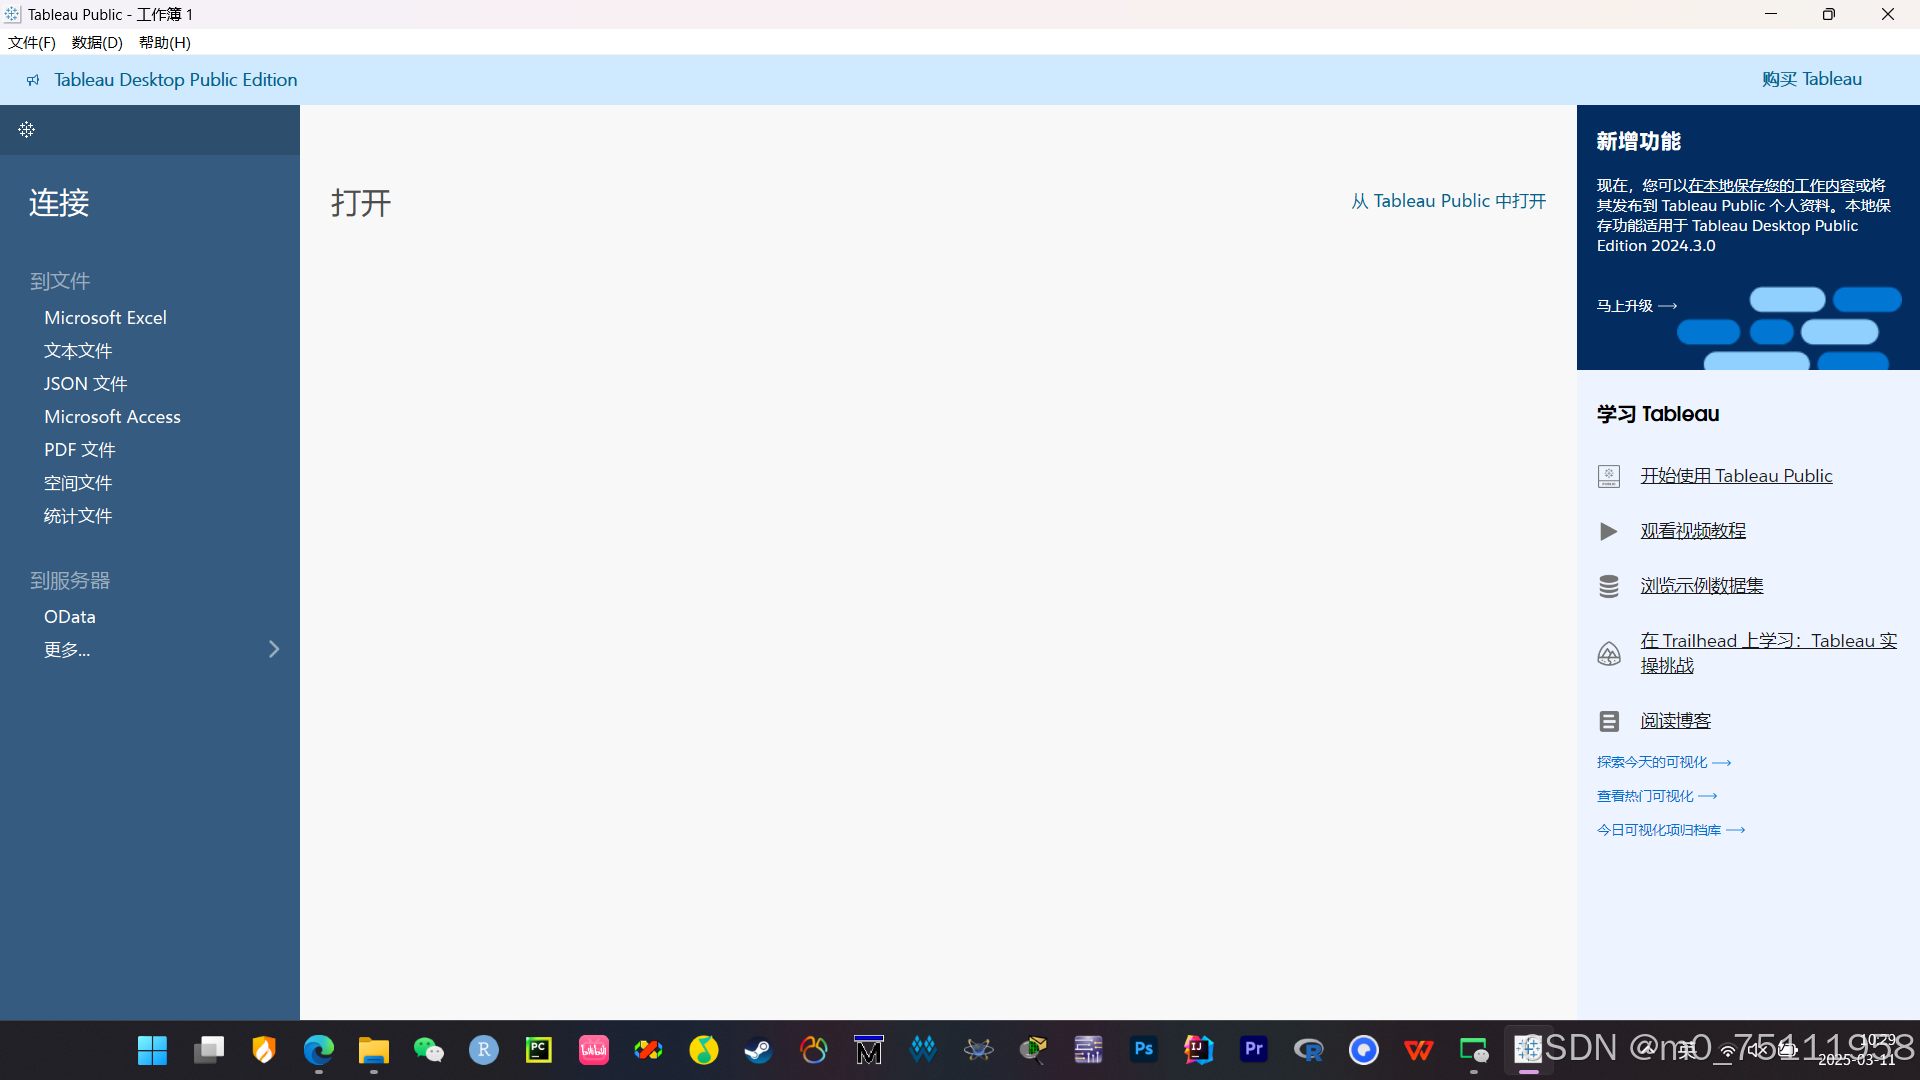Image resolution: width=1920 pixels, height=1080 pixels.
Task: Click the play icon for video tutorials
Action: 1608,531
